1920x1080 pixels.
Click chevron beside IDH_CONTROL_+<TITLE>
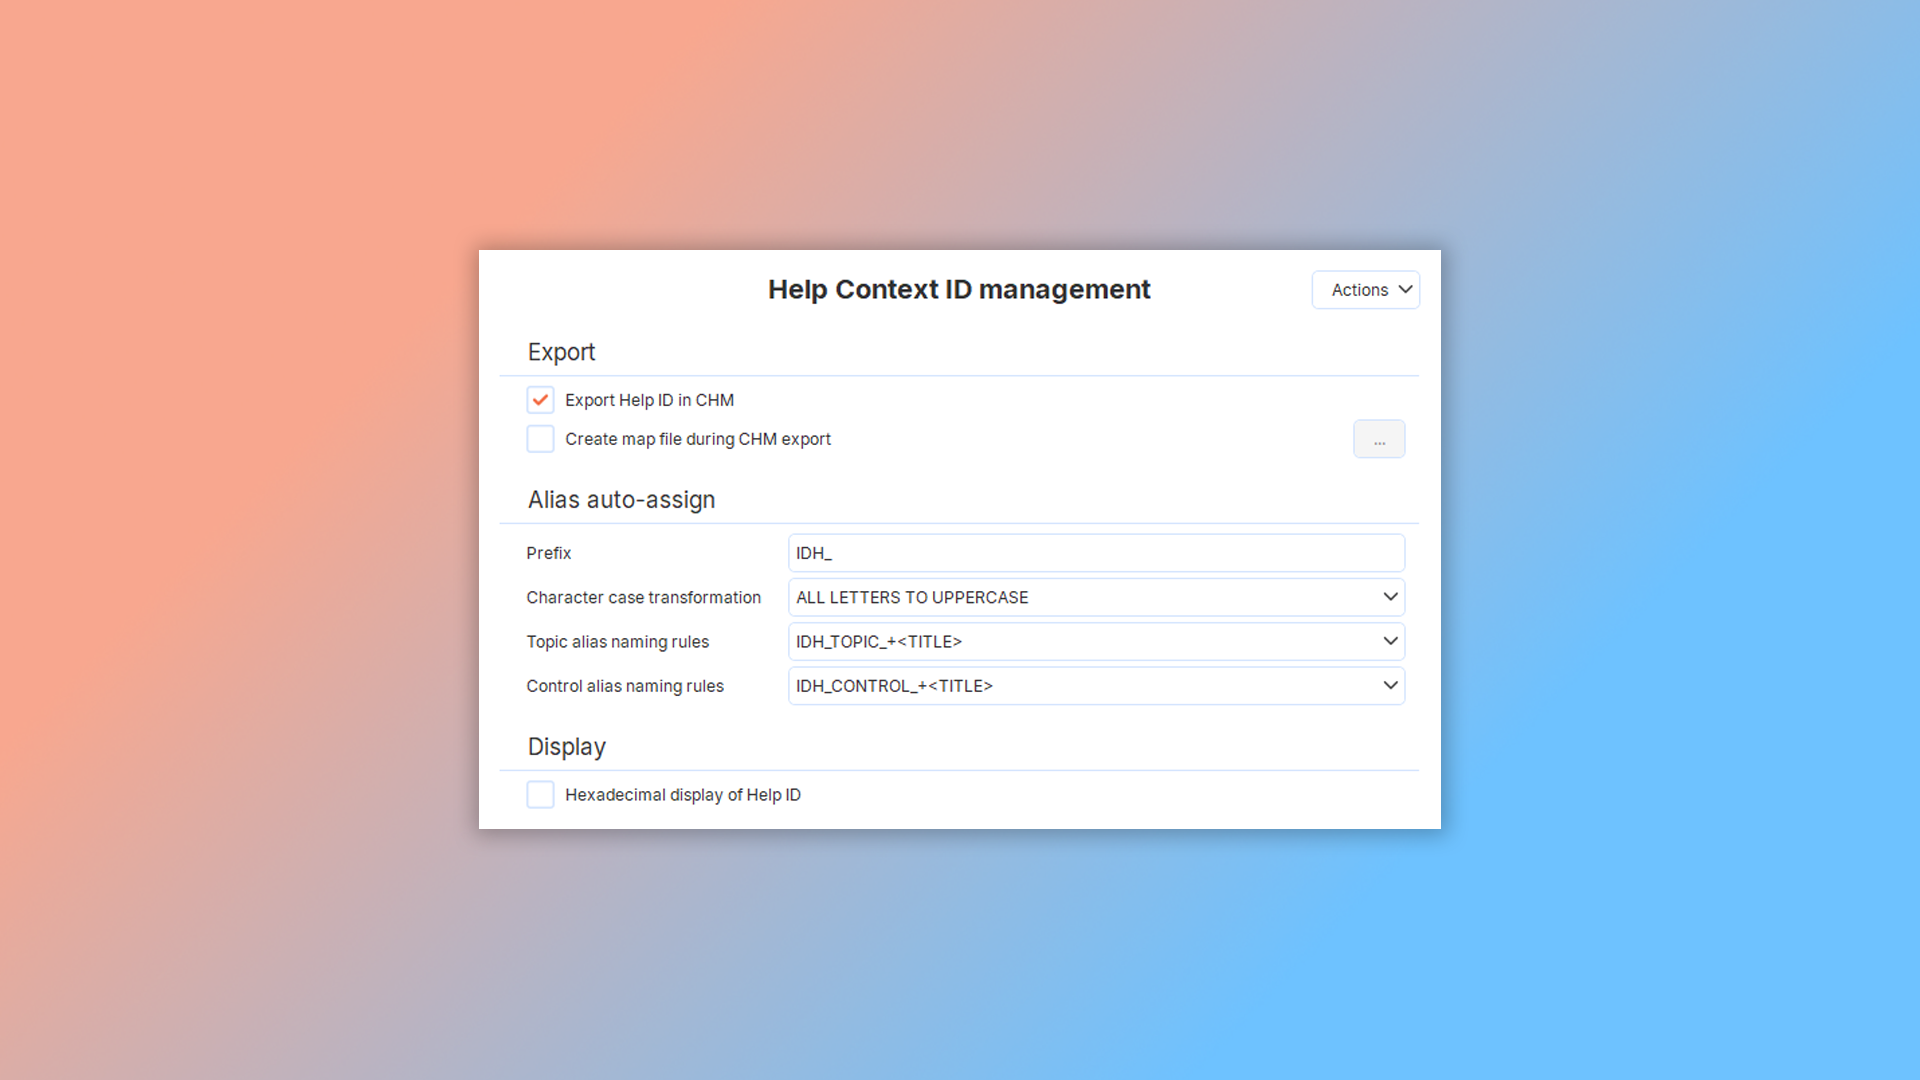1390,685
